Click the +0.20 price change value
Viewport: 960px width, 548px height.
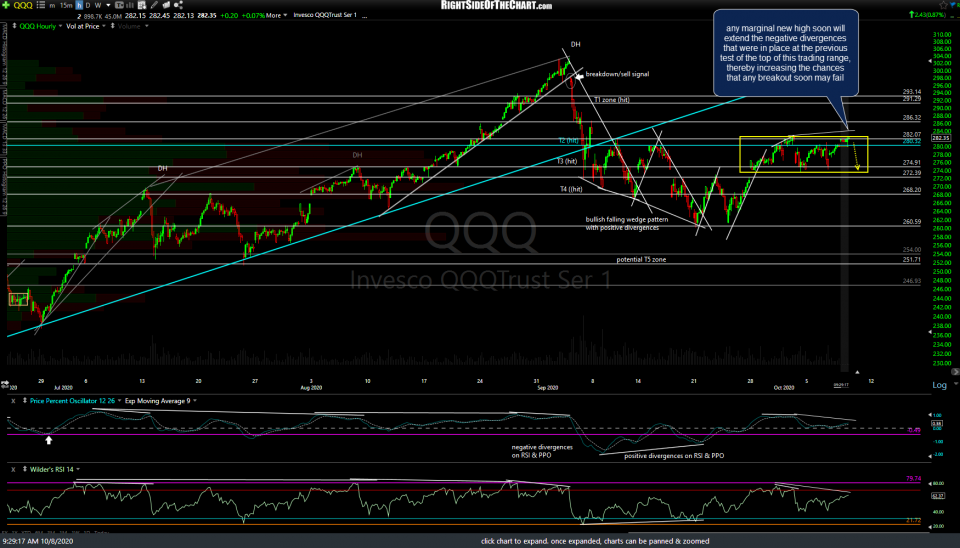pos(229,15)
